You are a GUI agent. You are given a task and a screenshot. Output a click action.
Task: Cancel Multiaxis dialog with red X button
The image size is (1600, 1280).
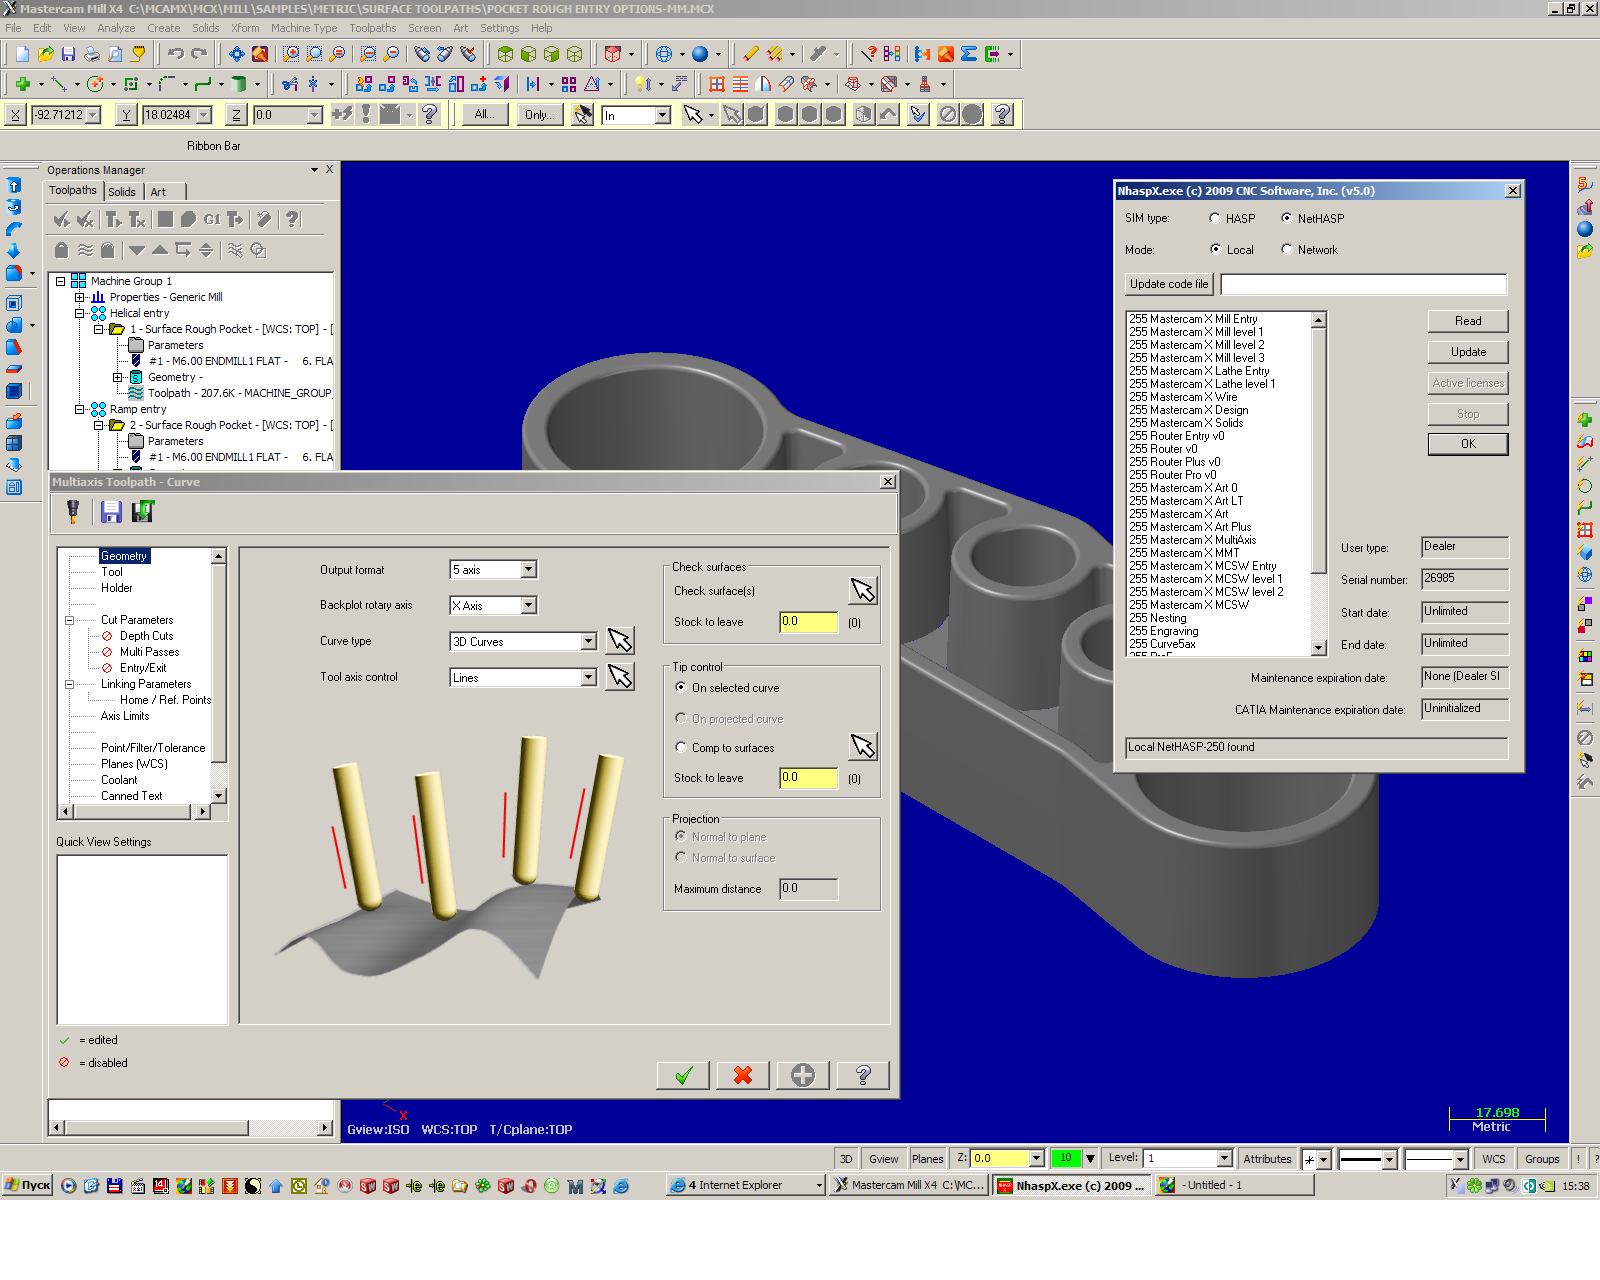(x=743, y=1075)
